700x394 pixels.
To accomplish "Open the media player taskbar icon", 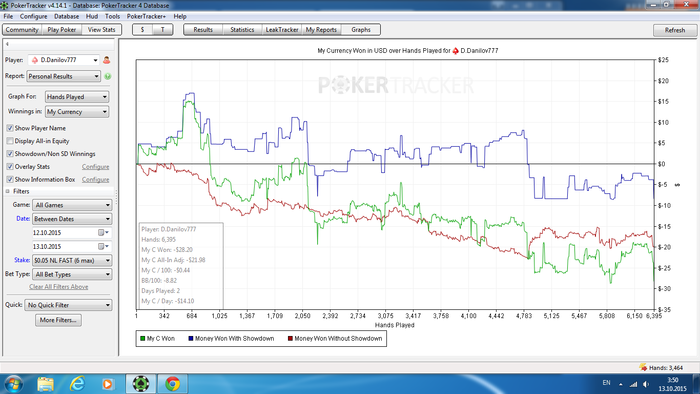I will (x=107, y=384).
